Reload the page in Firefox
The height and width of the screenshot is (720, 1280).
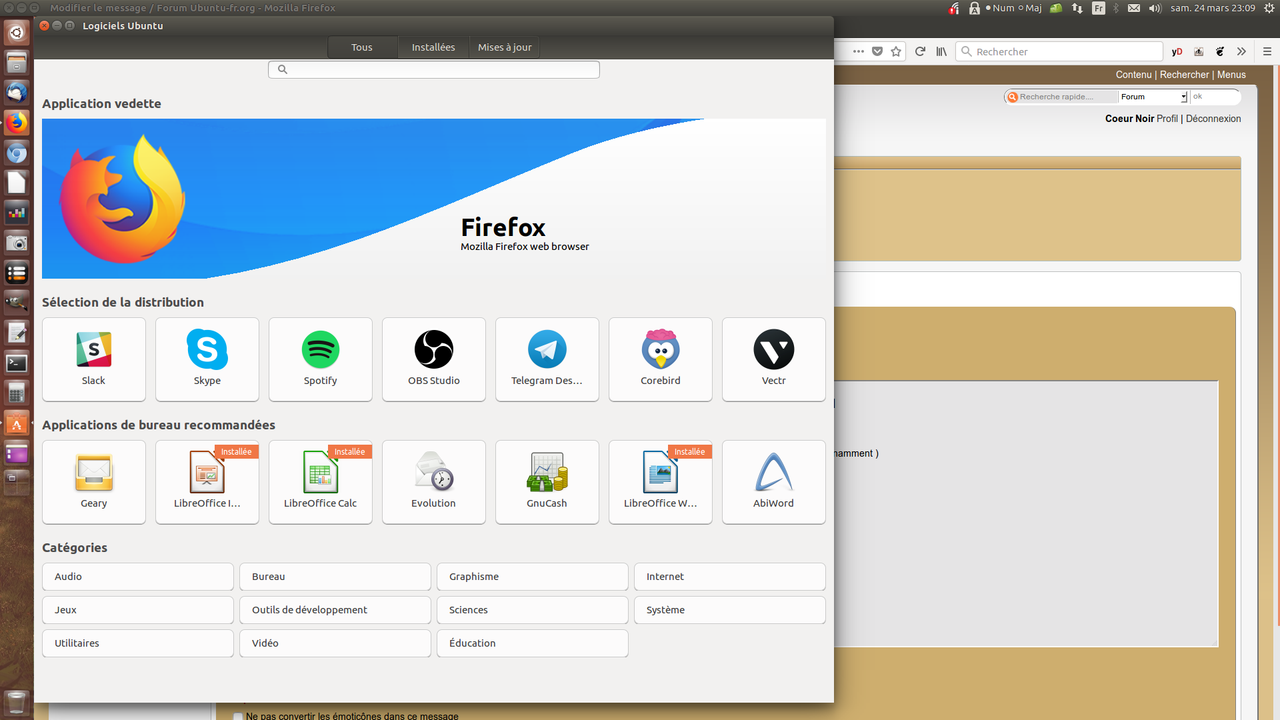[x=920, y=51]
